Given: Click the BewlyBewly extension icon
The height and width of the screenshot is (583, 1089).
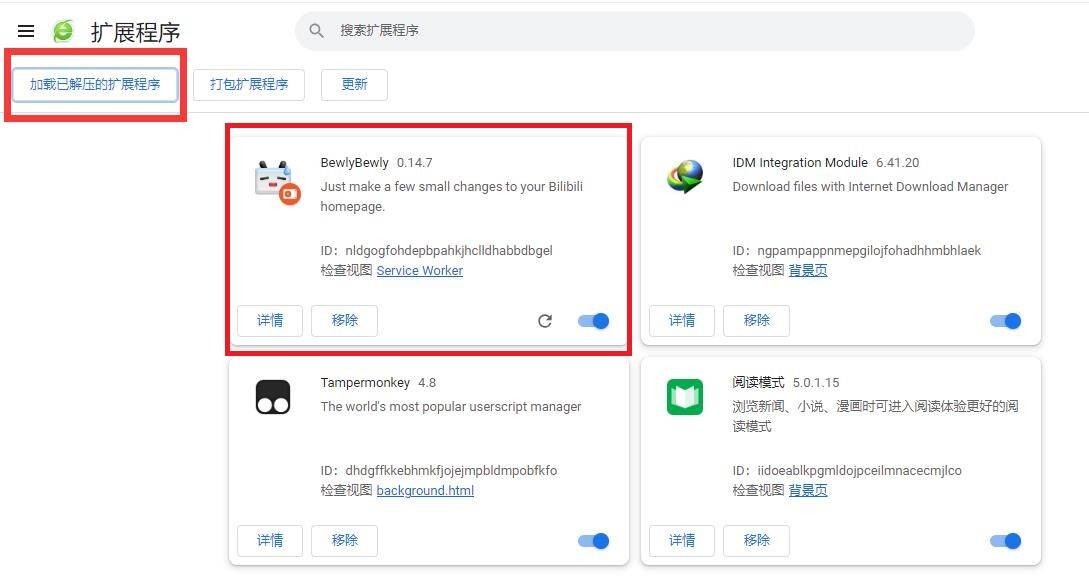Looking at the screenshot, I should pos(276,182).
